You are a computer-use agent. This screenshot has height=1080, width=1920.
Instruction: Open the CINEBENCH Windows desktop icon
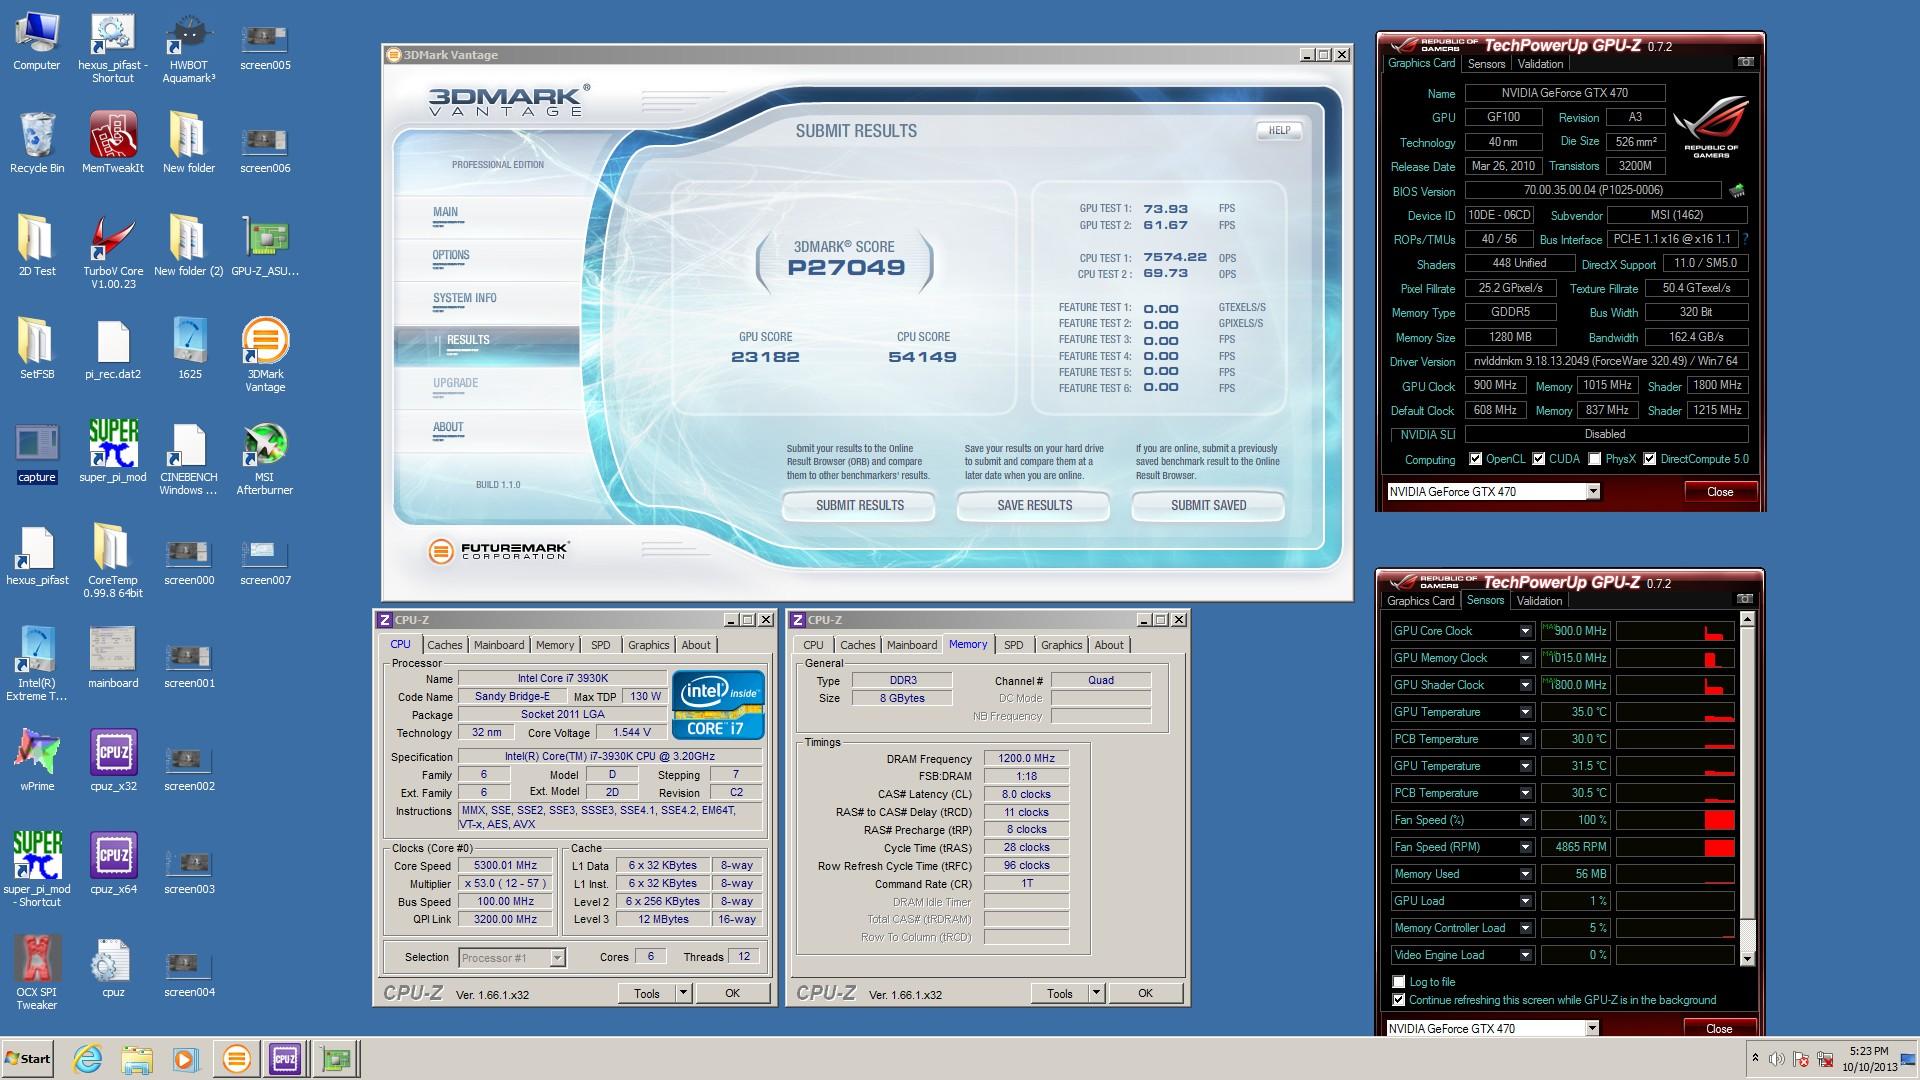(x=189, y=458)
